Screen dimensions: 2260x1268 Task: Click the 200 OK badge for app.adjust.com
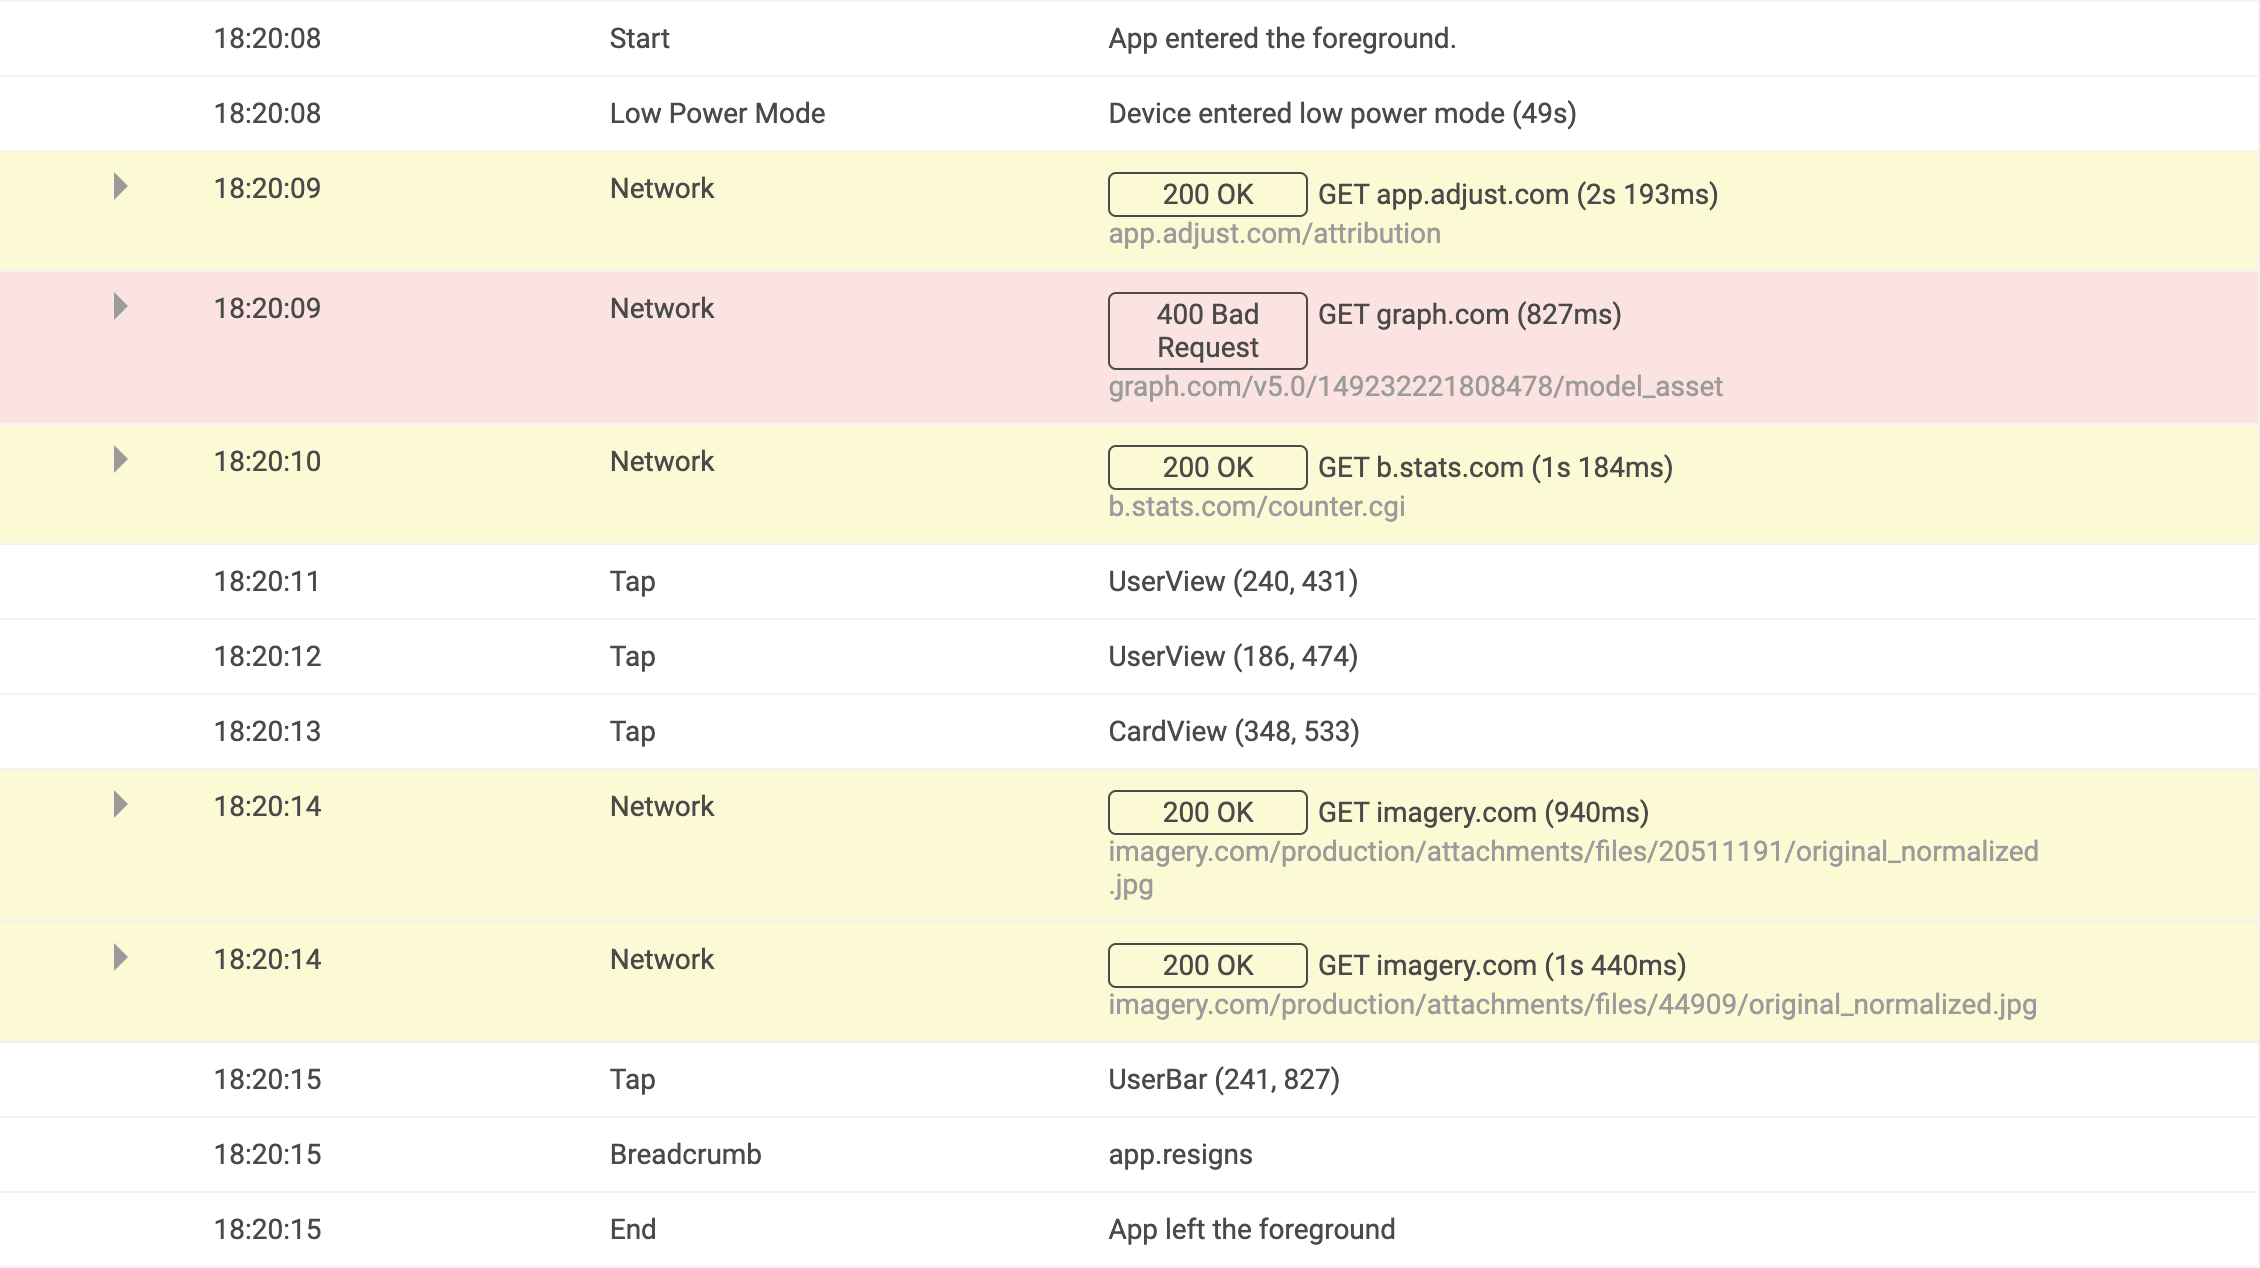pyautogui.click(x=1207, y=194)
